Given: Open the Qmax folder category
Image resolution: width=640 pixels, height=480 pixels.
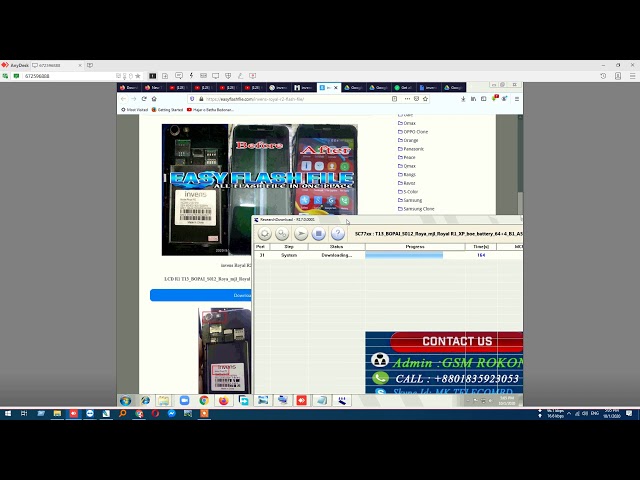Looking at the screenshot, I should coord(407,166).
